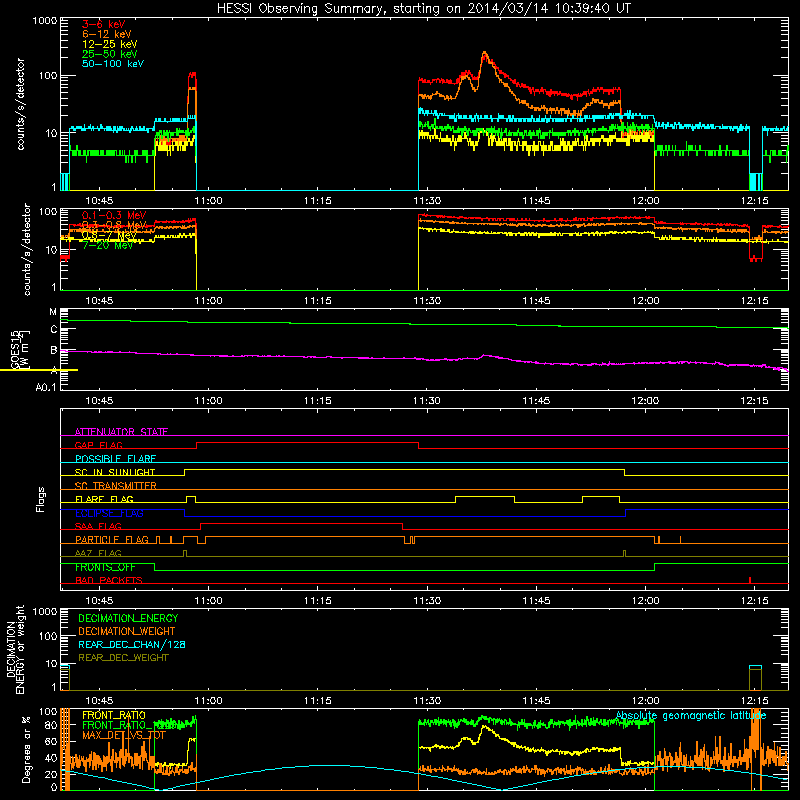The image size is (800, 800).
Task: Select the orange 6-12 keV legend label
Action: 107,34
